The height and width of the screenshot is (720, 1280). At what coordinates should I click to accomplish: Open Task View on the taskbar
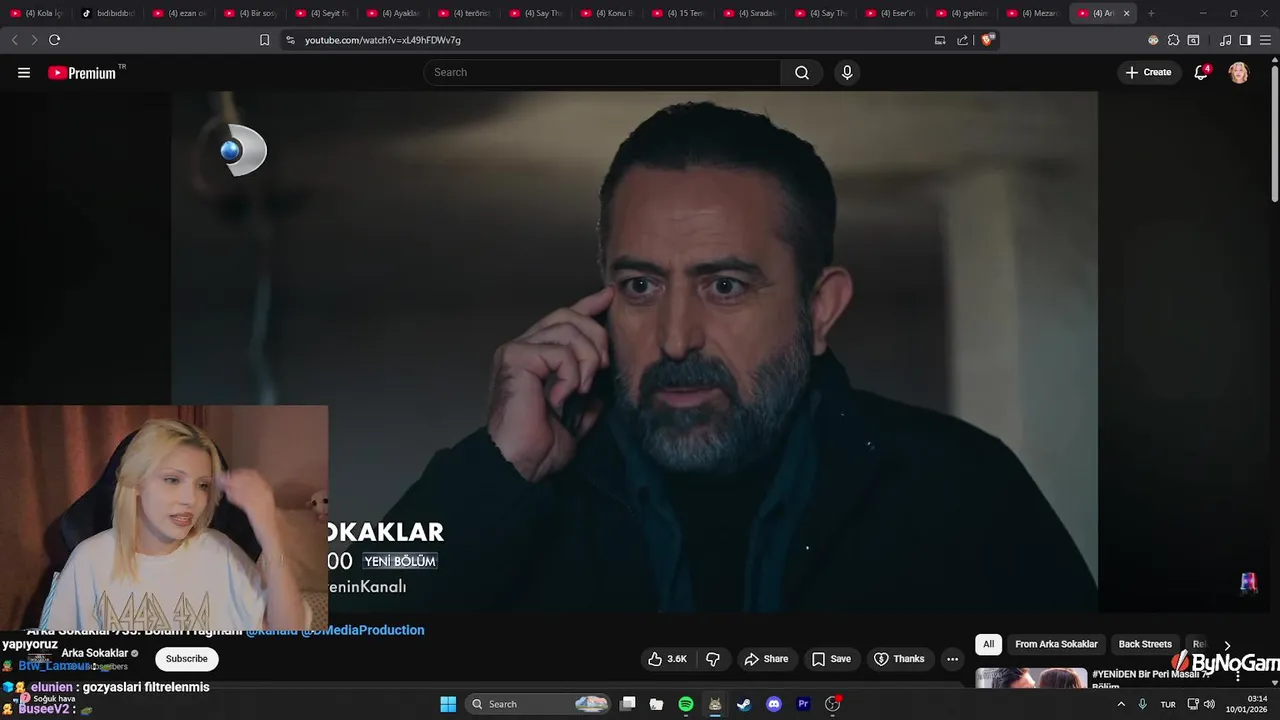click(x=628, y=704)
